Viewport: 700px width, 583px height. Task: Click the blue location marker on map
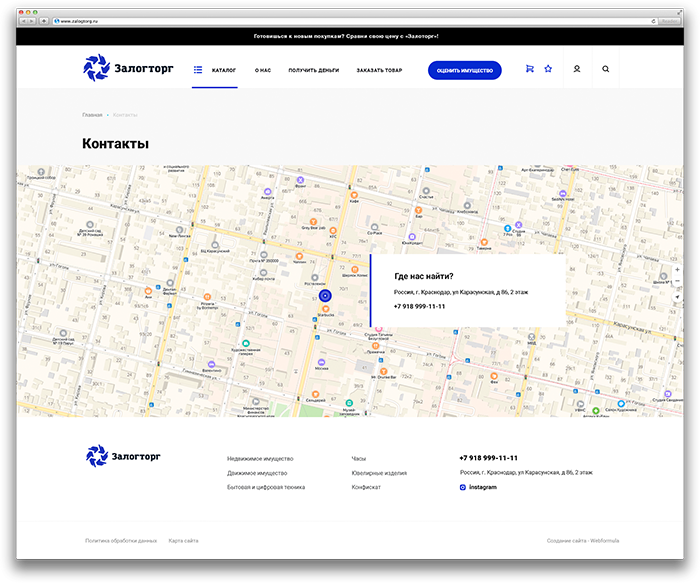pyautogui.click(x=325, y=296)
